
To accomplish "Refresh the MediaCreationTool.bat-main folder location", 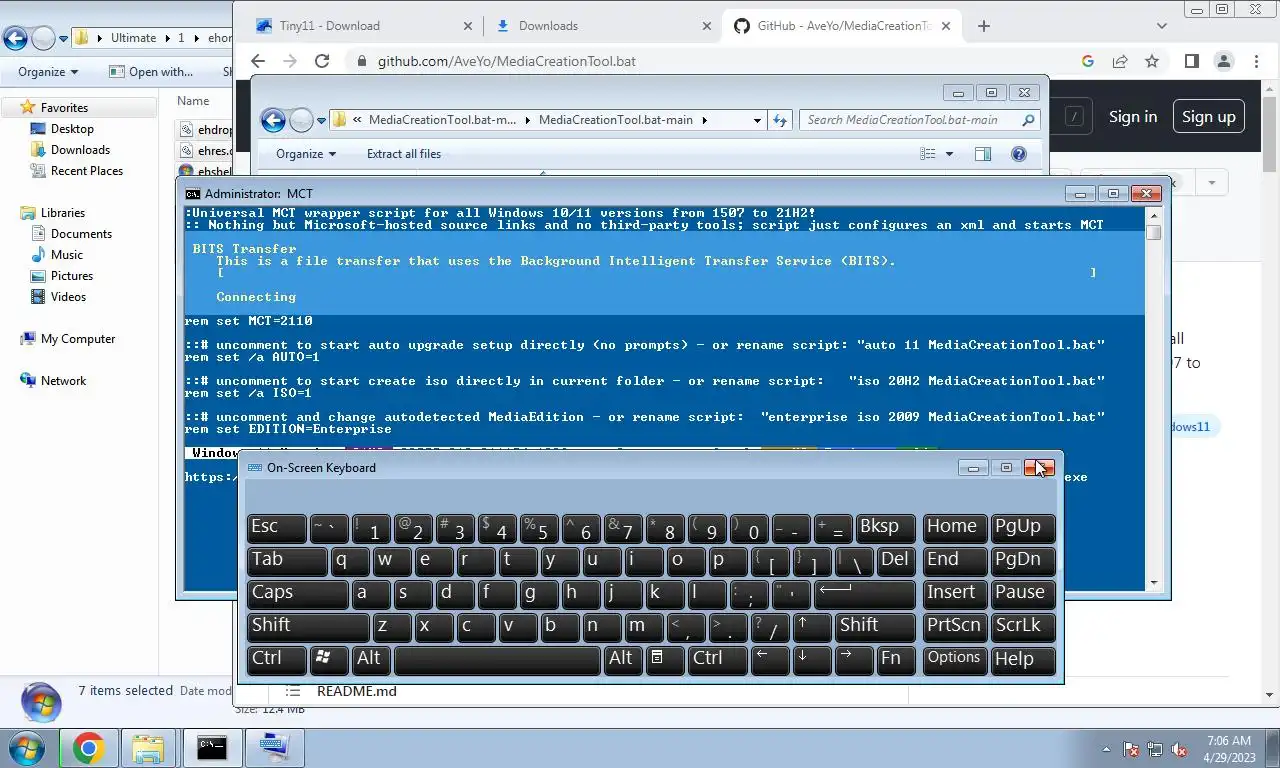I will (780, 120).
